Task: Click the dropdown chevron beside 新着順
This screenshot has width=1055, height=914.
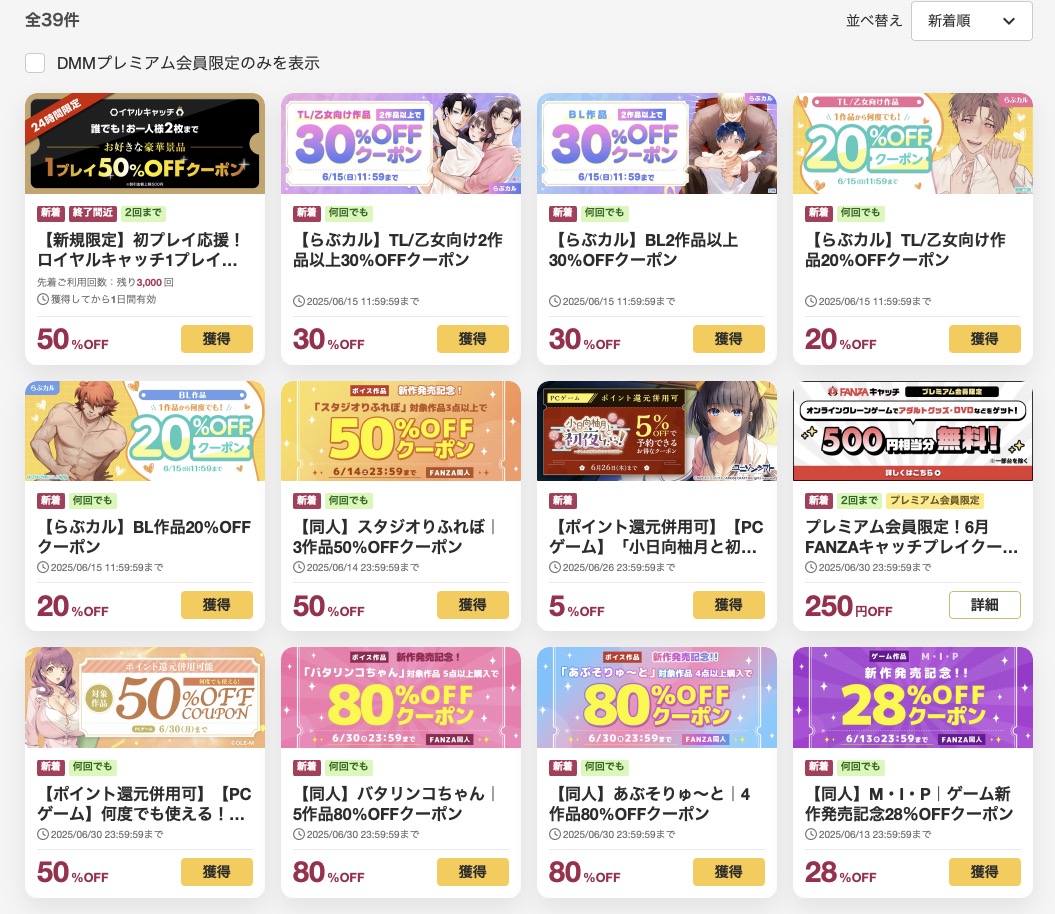Action: coord(1009,21)
